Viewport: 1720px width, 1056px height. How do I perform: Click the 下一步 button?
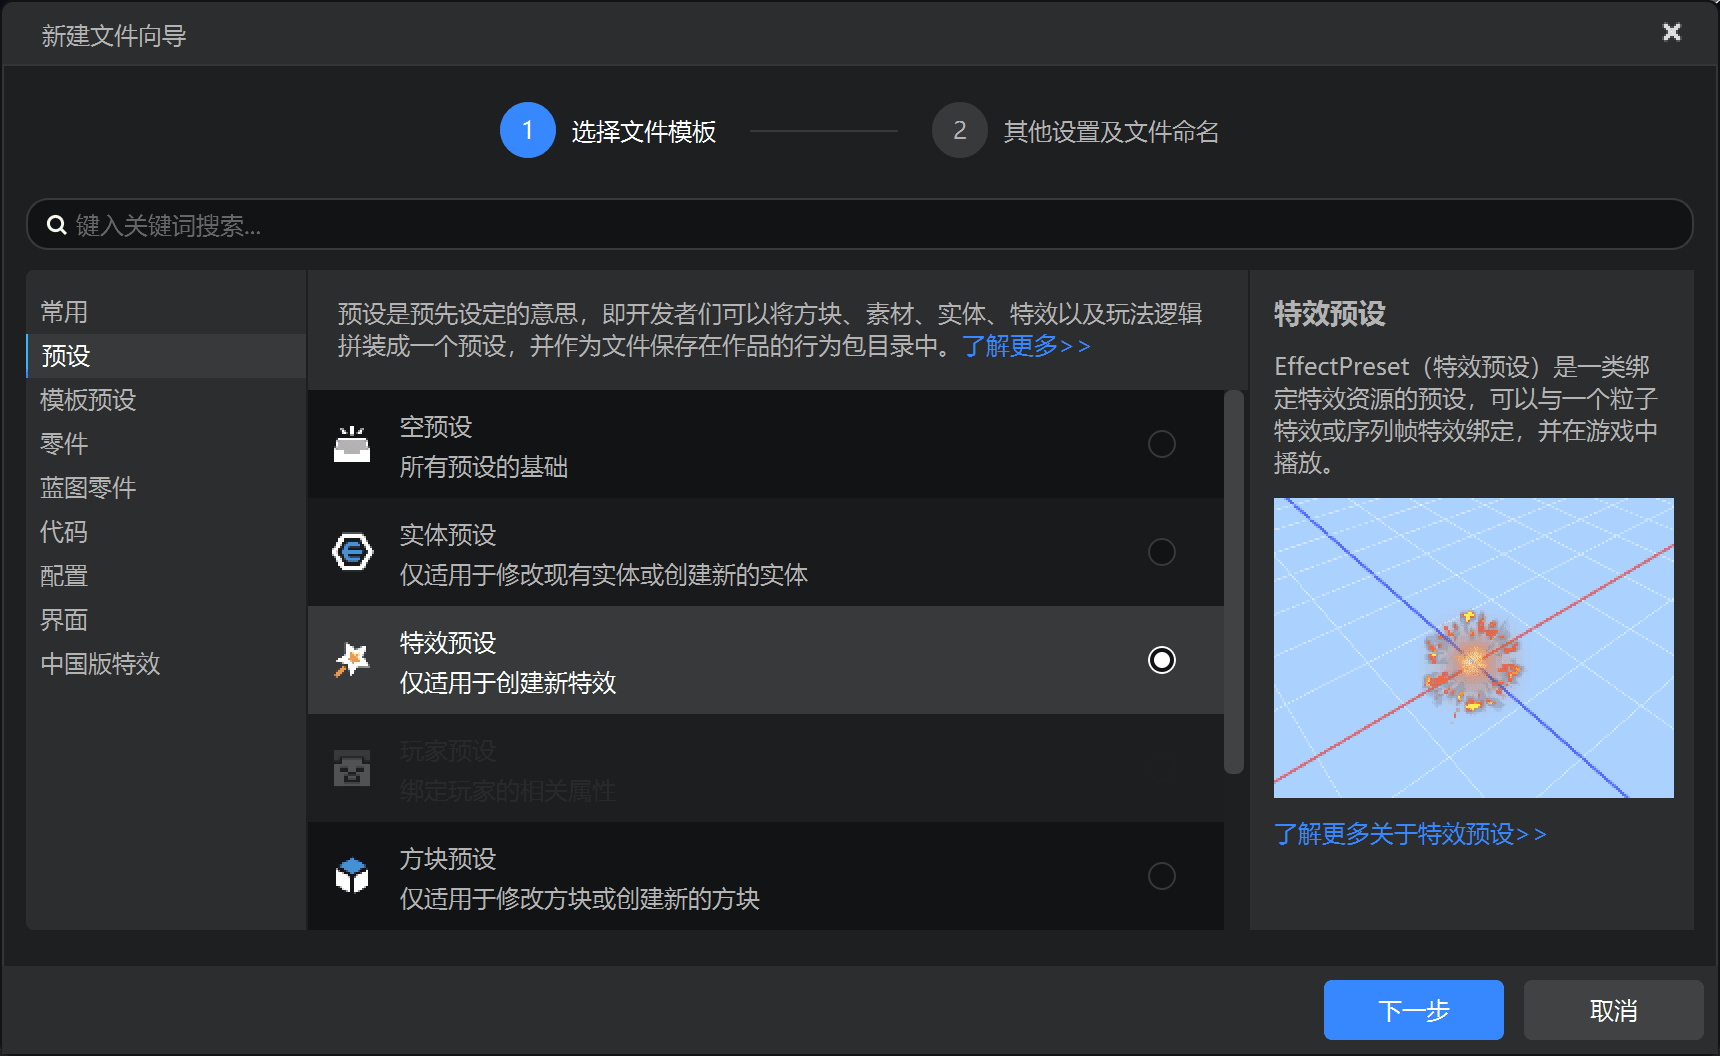1414,1010
